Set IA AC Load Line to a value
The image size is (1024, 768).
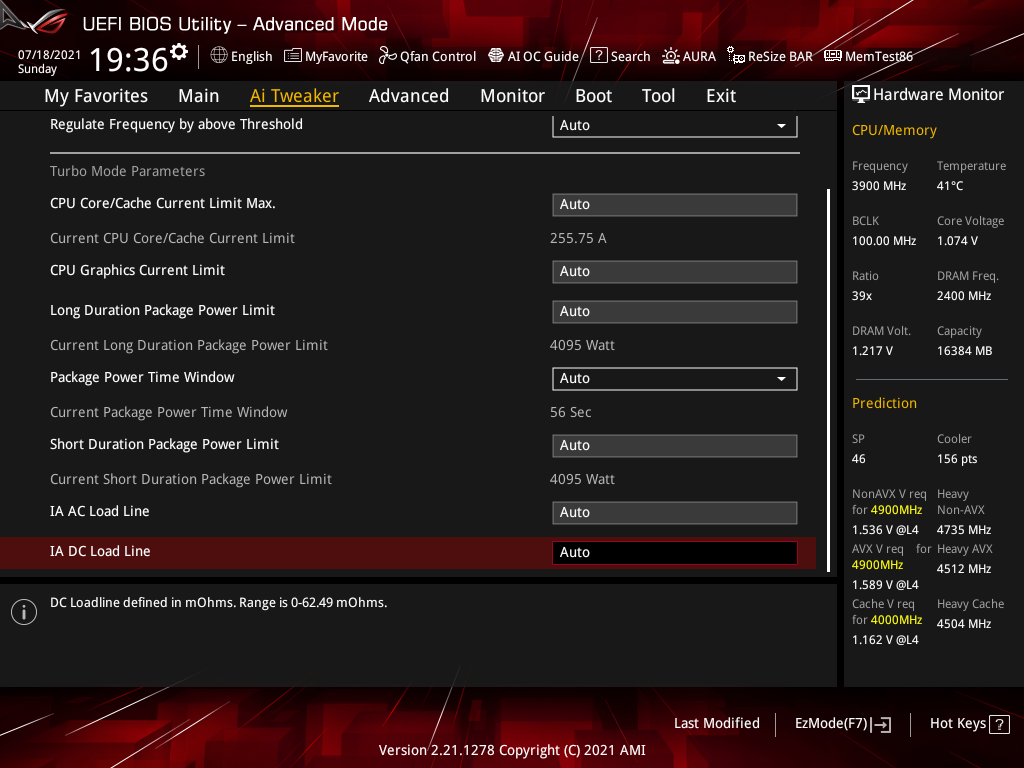674,512
